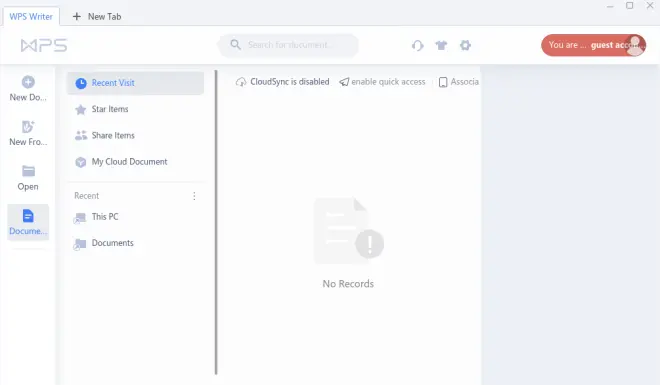
Task: Click the search magnifier icon
Action: click(x=236, y=45)
